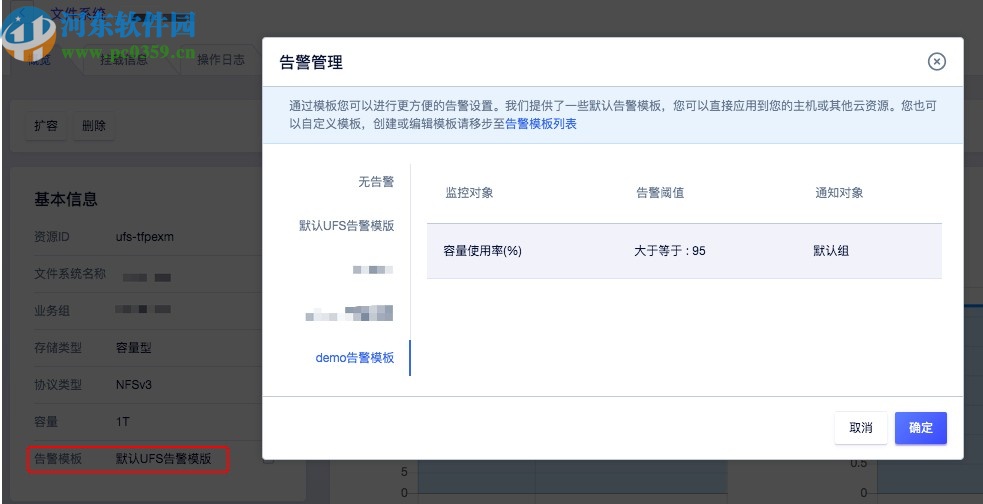Click the 大于等于 : 95 threshold value
The height and width of the screenshot is (504, 983).
[670, 251]
